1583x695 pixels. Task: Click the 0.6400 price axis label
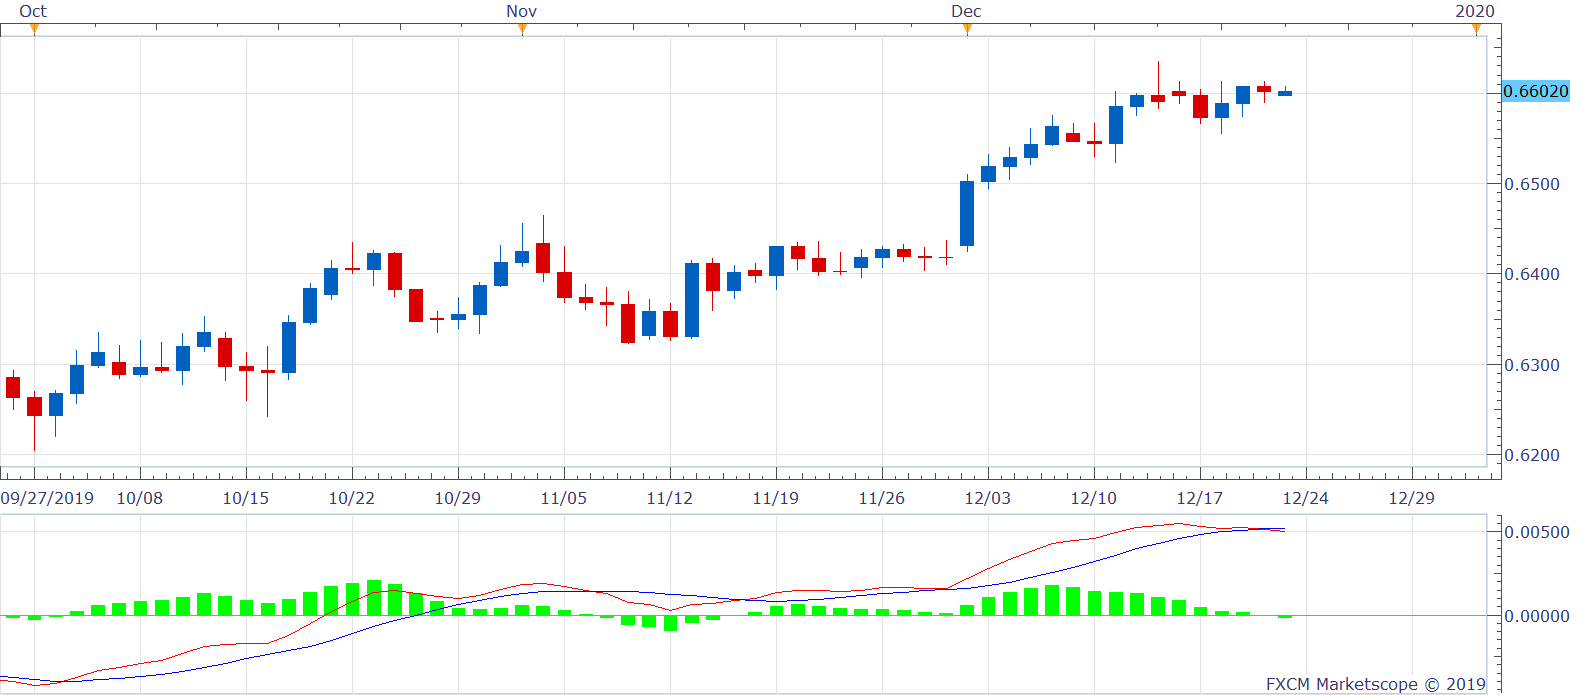point(1532,274)
